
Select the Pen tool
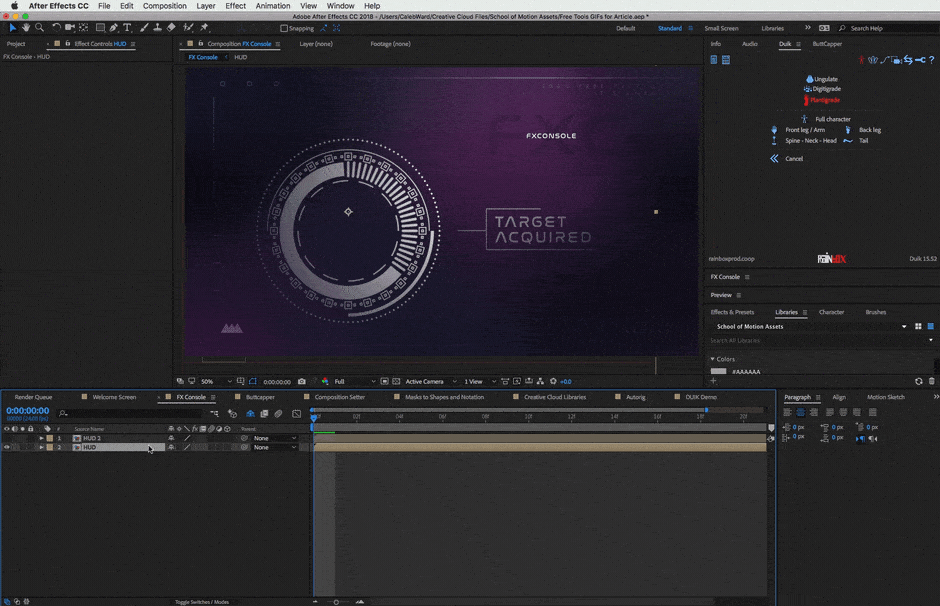point(114,28)
